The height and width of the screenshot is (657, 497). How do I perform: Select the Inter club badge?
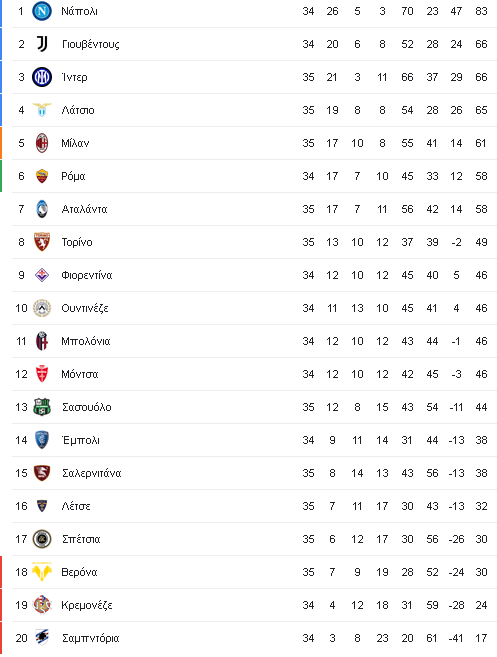42,77
